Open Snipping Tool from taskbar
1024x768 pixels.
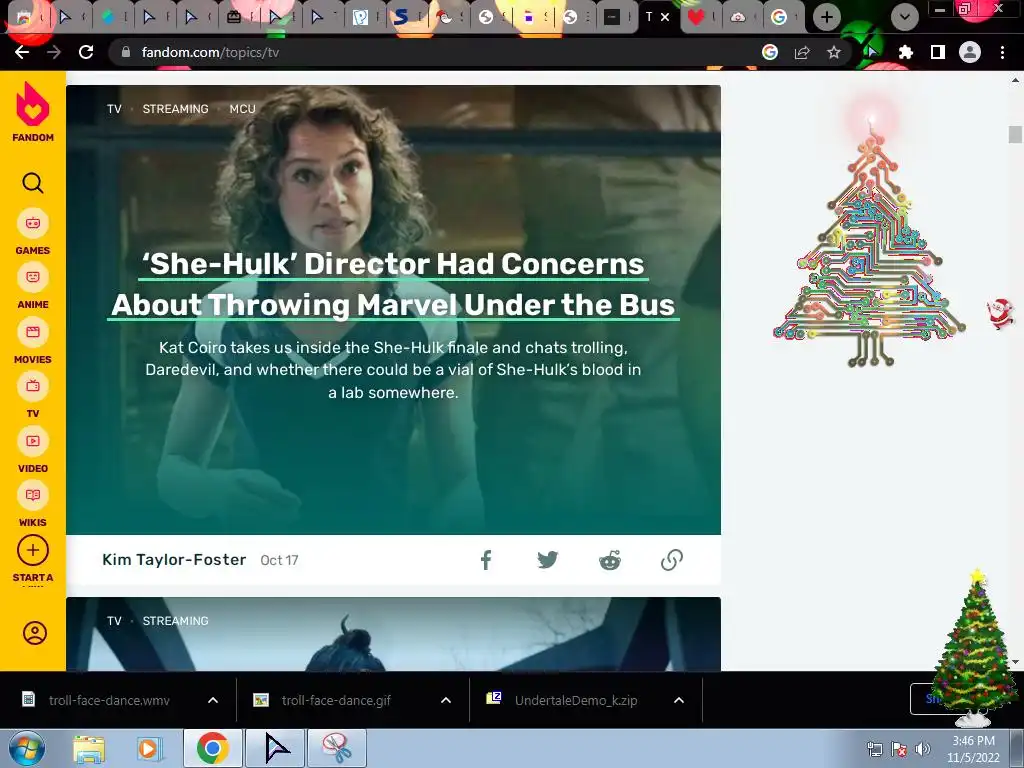click(337, 748)
